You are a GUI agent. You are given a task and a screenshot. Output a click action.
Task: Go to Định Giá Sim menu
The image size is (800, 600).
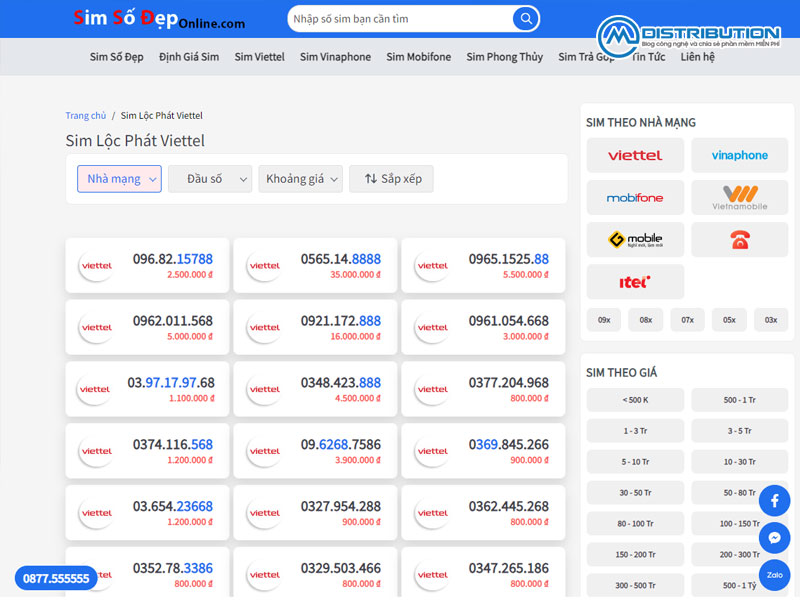[188, 57]
